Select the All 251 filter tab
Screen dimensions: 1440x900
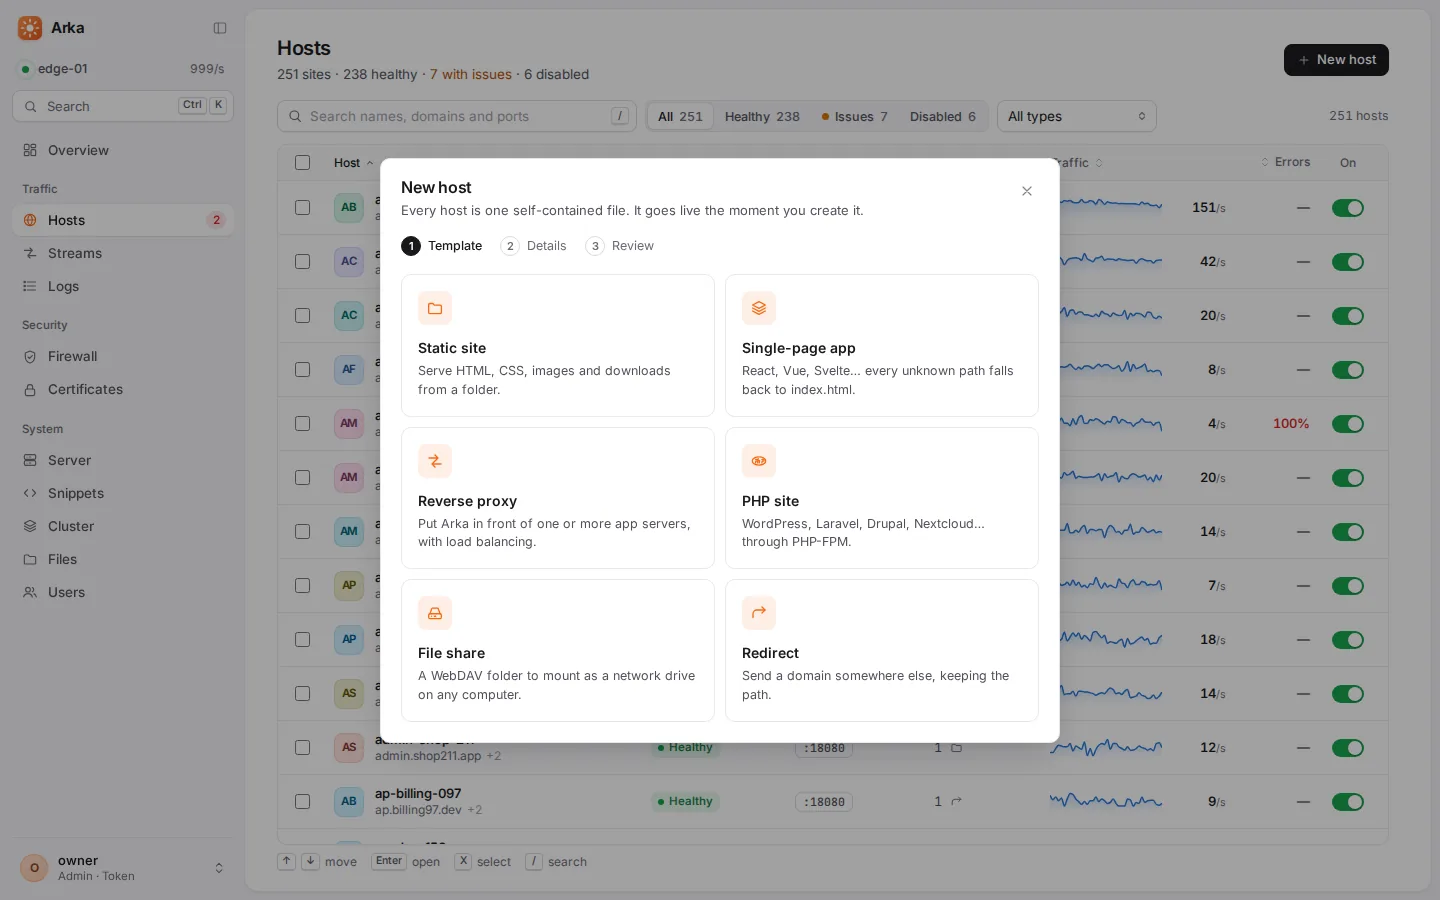(x=680, y=116)
